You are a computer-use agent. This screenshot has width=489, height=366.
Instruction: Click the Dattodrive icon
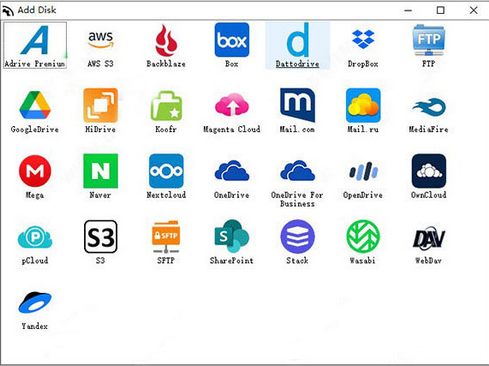pyautogui.click(x=297, y=40)
